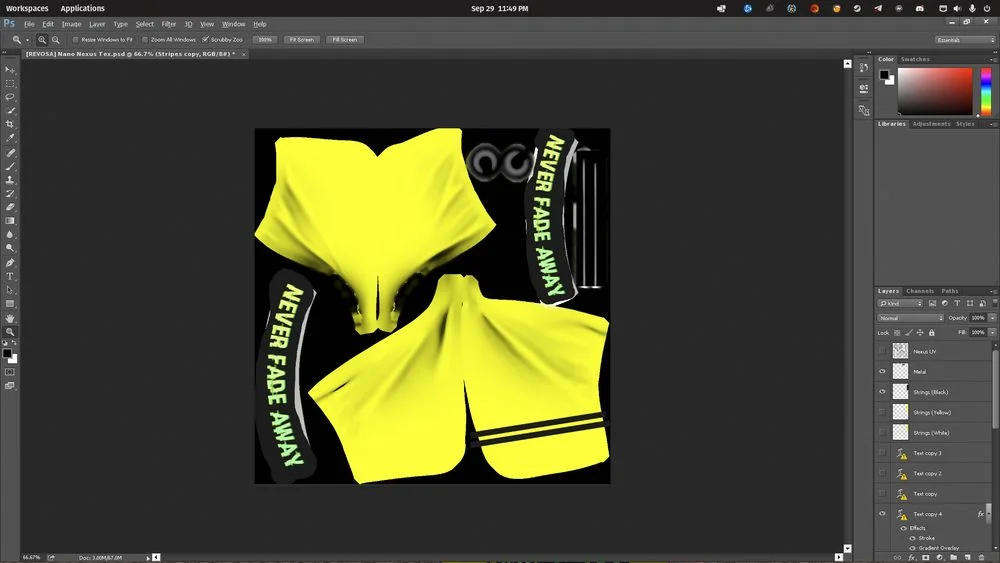Select the Lasso tool
This screenshot has width=1000, height=563.
(10, 97)
